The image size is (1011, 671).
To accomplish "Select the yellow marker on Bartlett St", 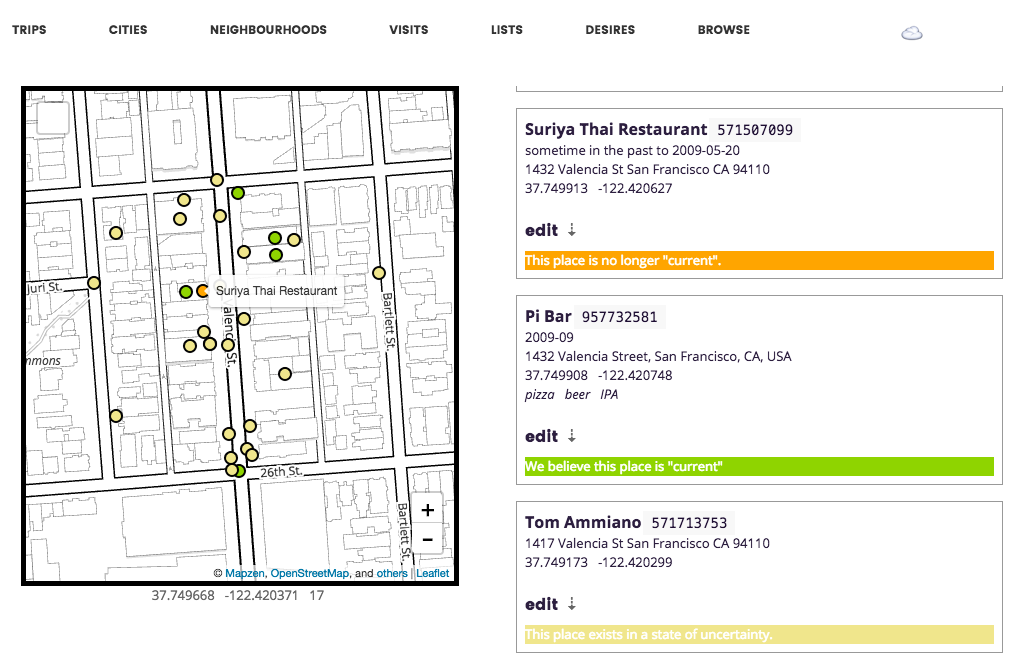I will click(x=379, y=273).
